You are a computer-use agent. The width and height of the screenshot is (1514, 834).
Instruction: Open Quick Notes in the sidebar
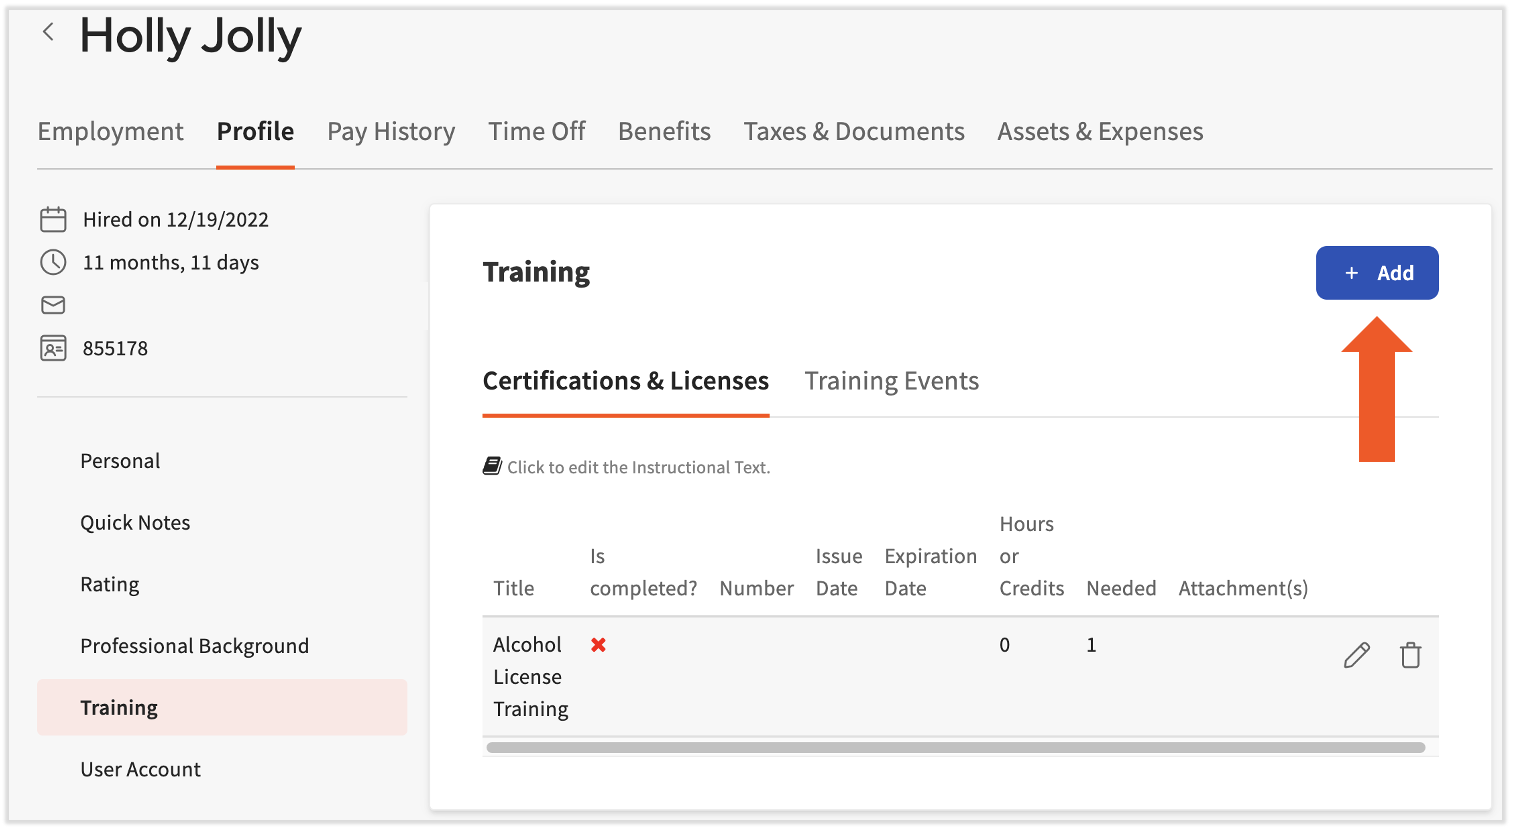135,523
